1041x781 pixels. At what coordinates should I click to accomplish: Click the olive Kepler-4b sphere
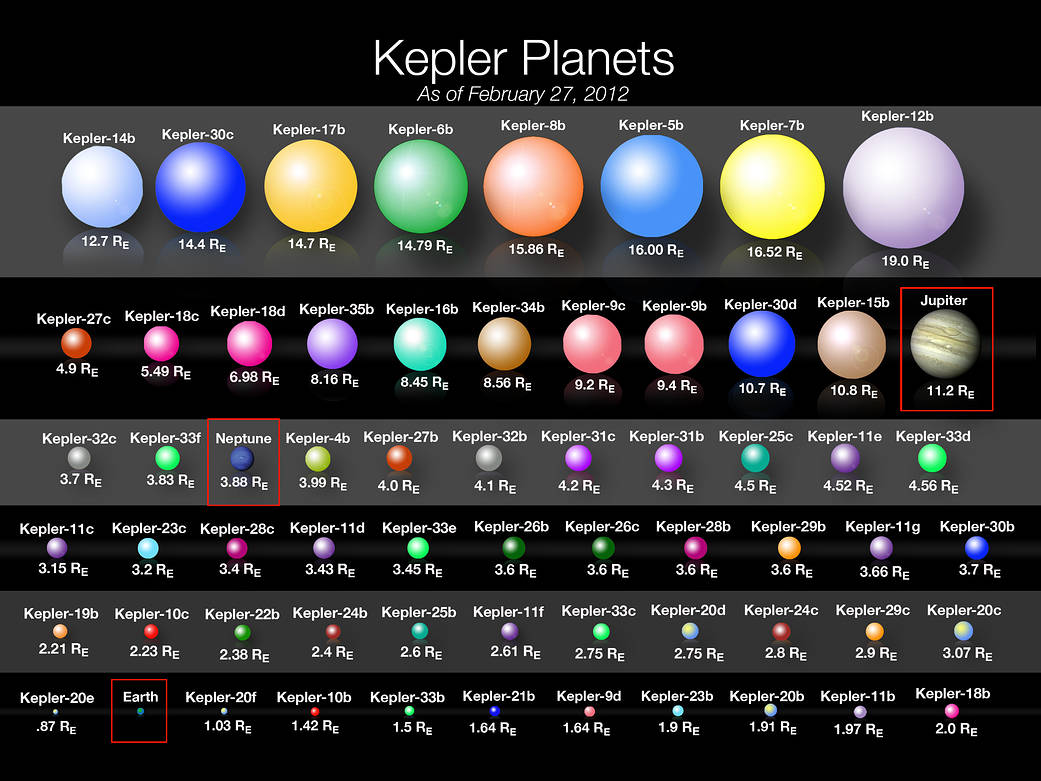tap(317, 459)
